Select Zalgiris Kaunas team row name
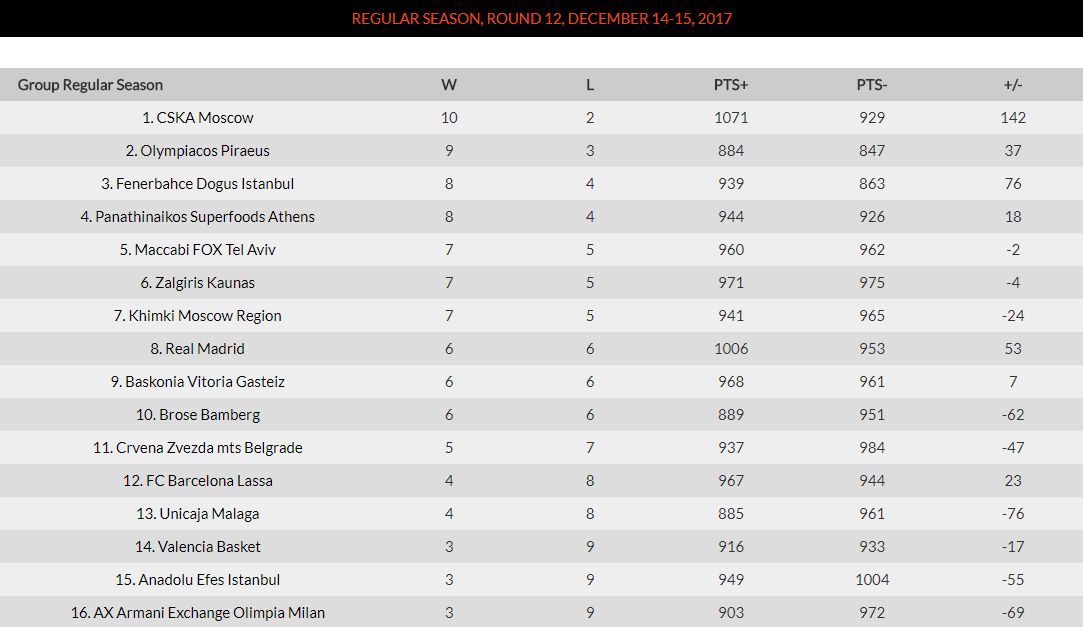The height and width of the screenshot is (627, 1083). coord(198,283)
